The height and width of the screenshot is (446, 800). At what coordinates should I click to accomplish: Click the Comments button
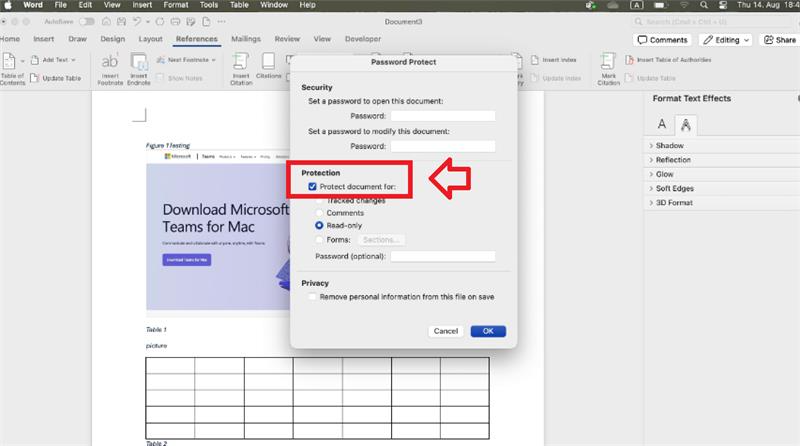(x=662, y=40)
